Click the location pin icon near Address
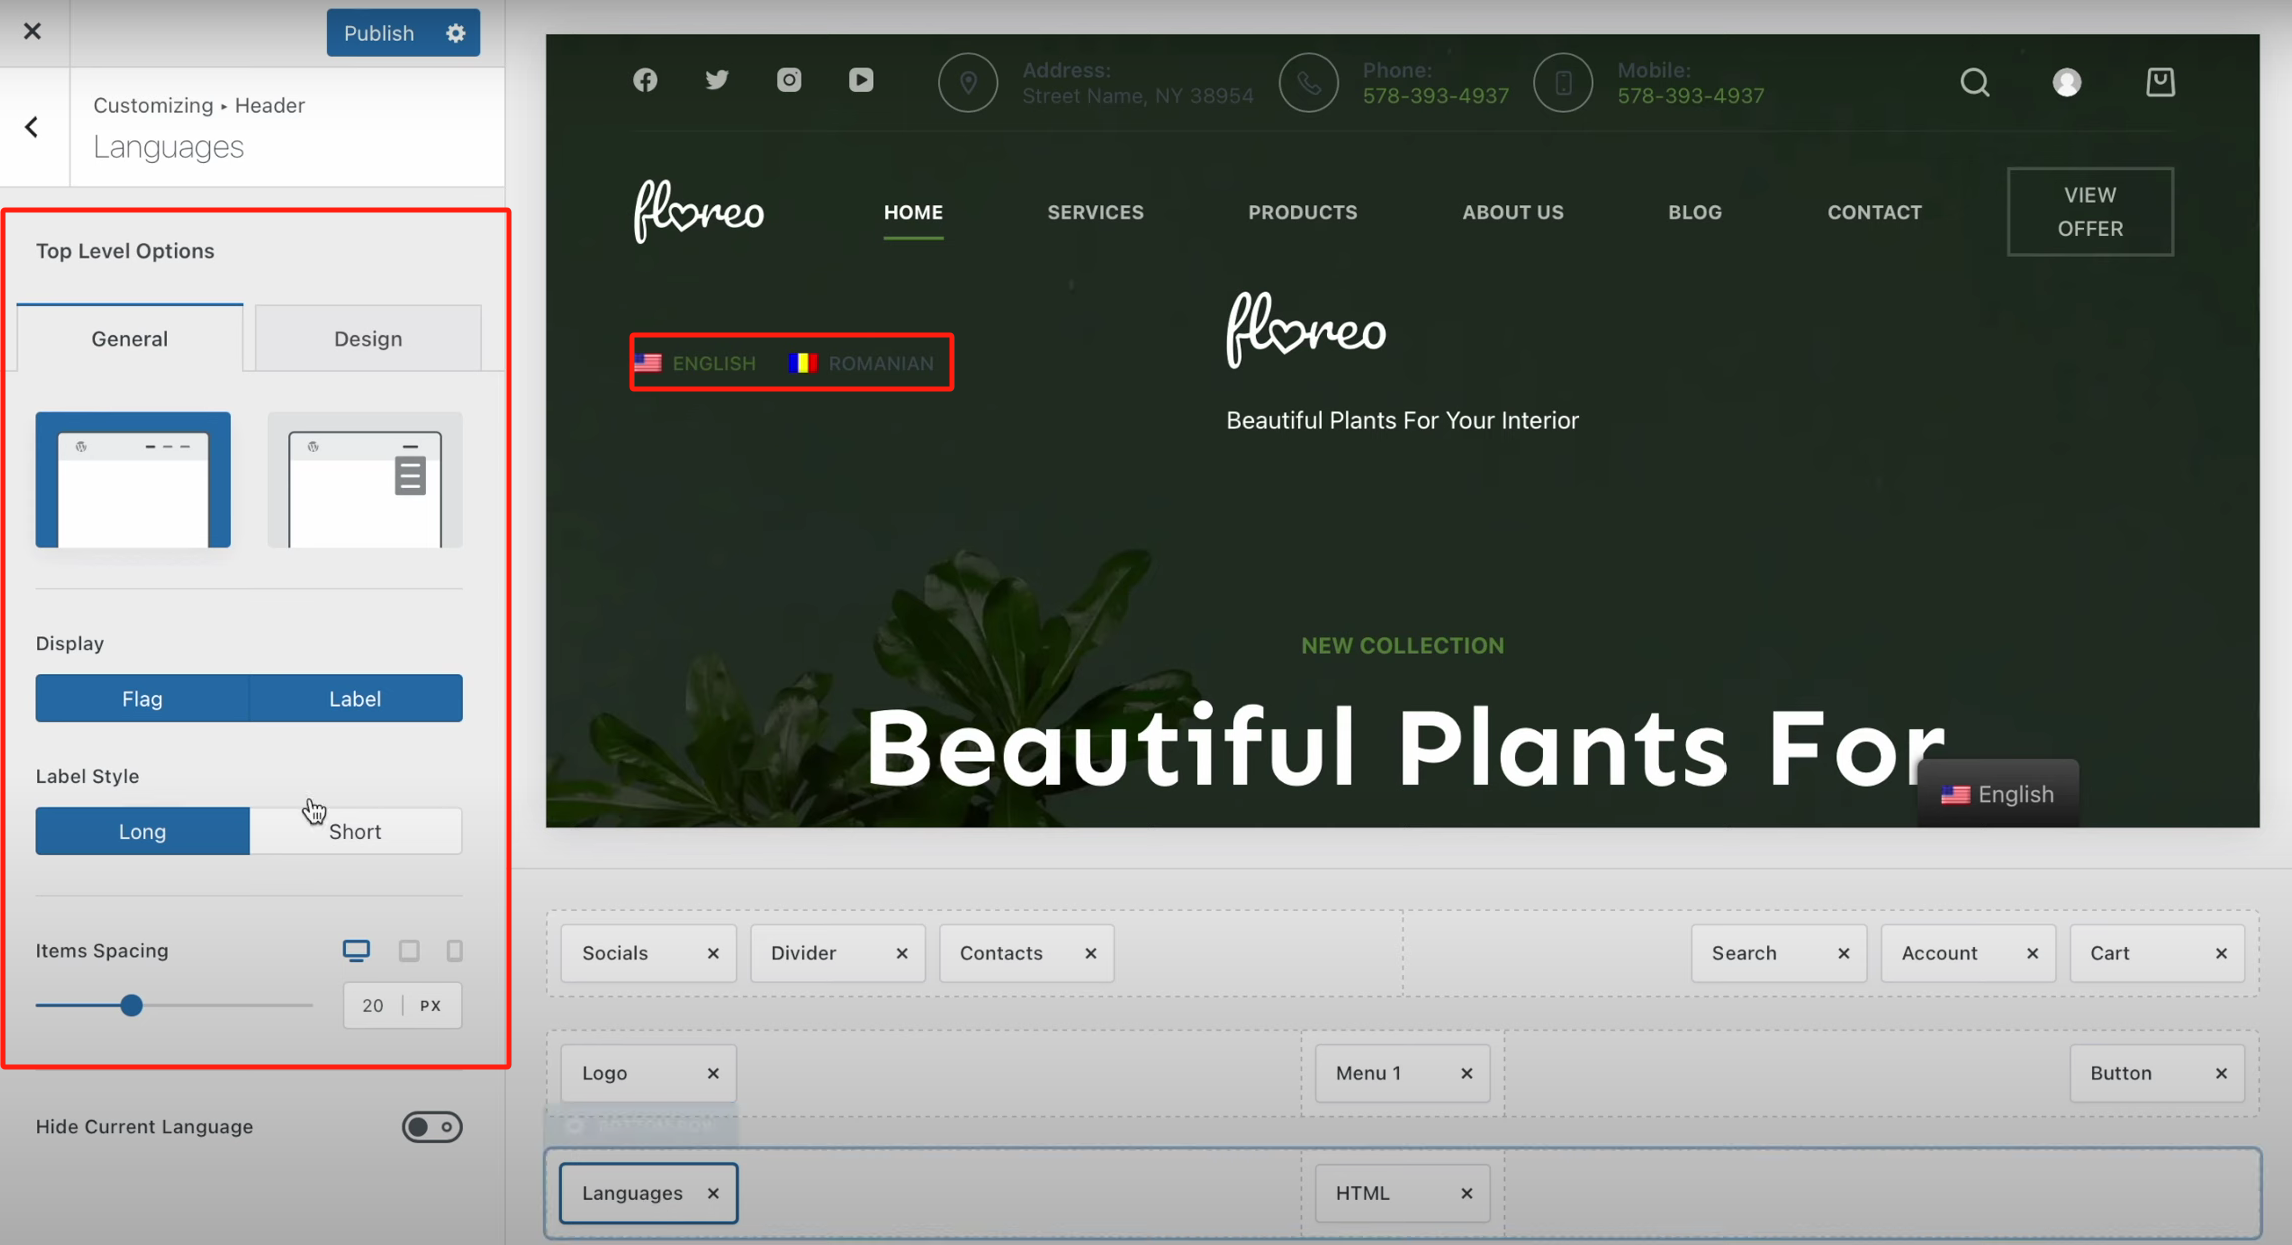The height and width of the screenshot is (1245, 2292). [967, 82]
